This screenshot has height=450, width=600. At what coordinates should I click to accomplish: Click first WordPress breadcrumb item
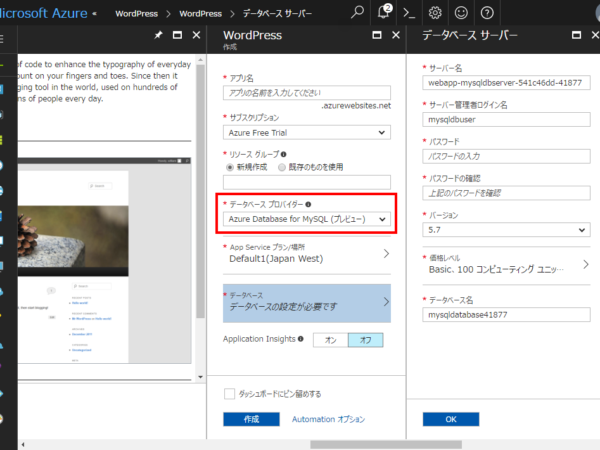pos(137,14)
